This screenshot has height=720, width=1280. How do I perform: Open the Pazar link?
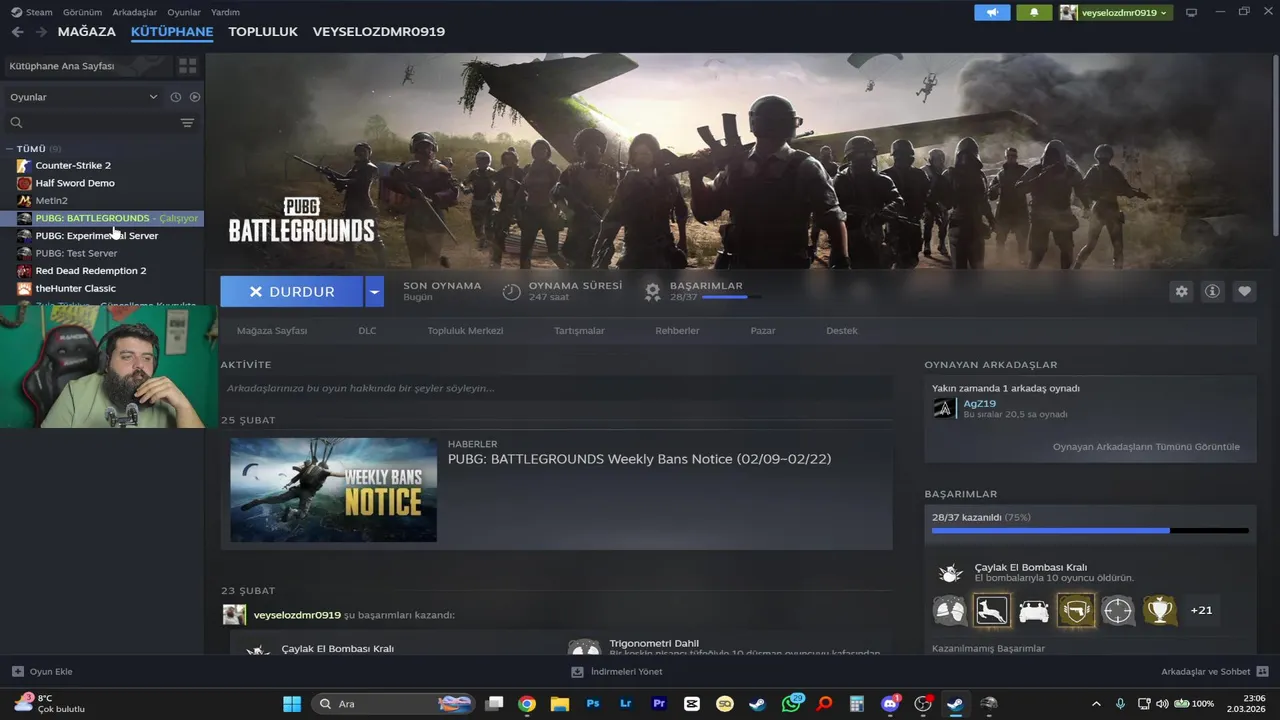[763, 330]
